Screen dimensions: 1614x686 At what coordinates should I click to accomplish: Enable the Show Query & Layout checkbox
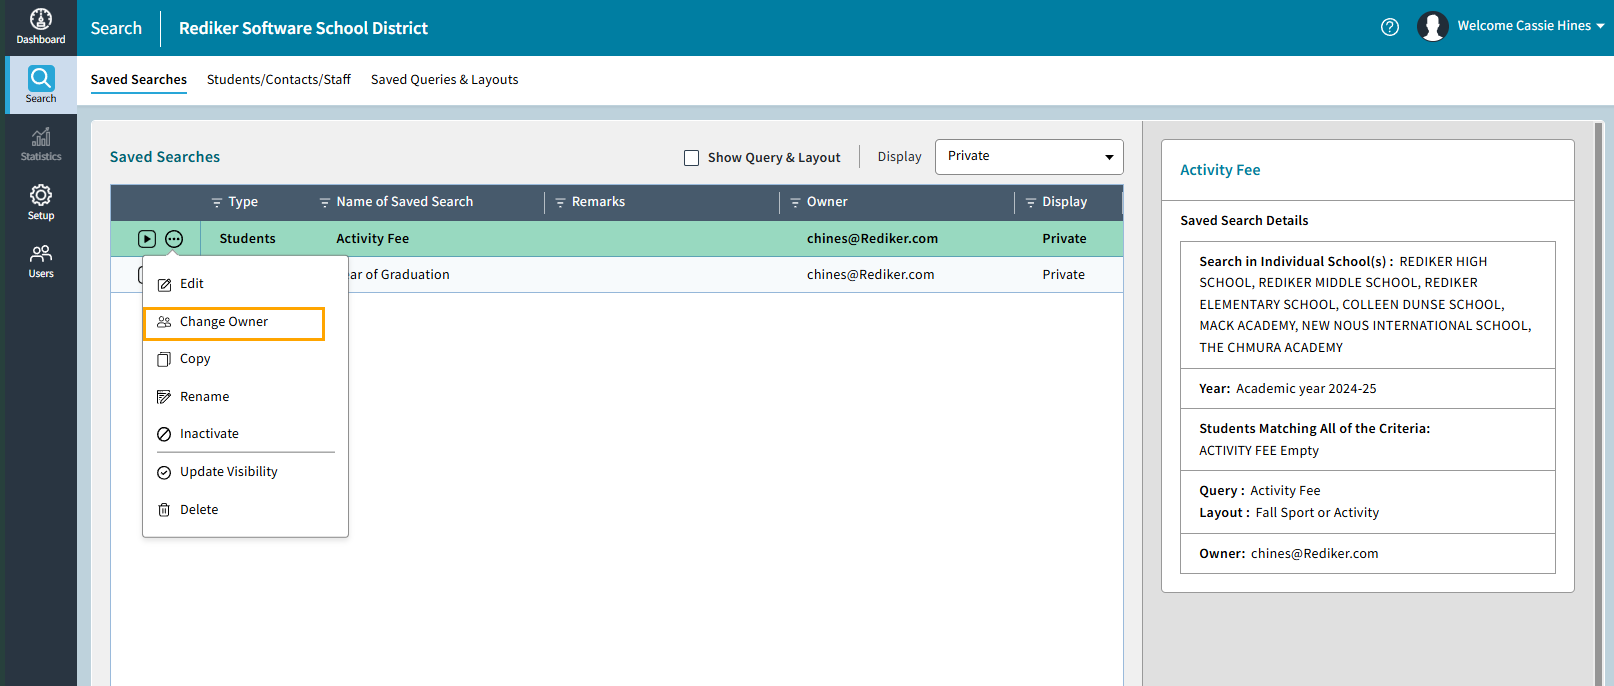pos(691,158)
